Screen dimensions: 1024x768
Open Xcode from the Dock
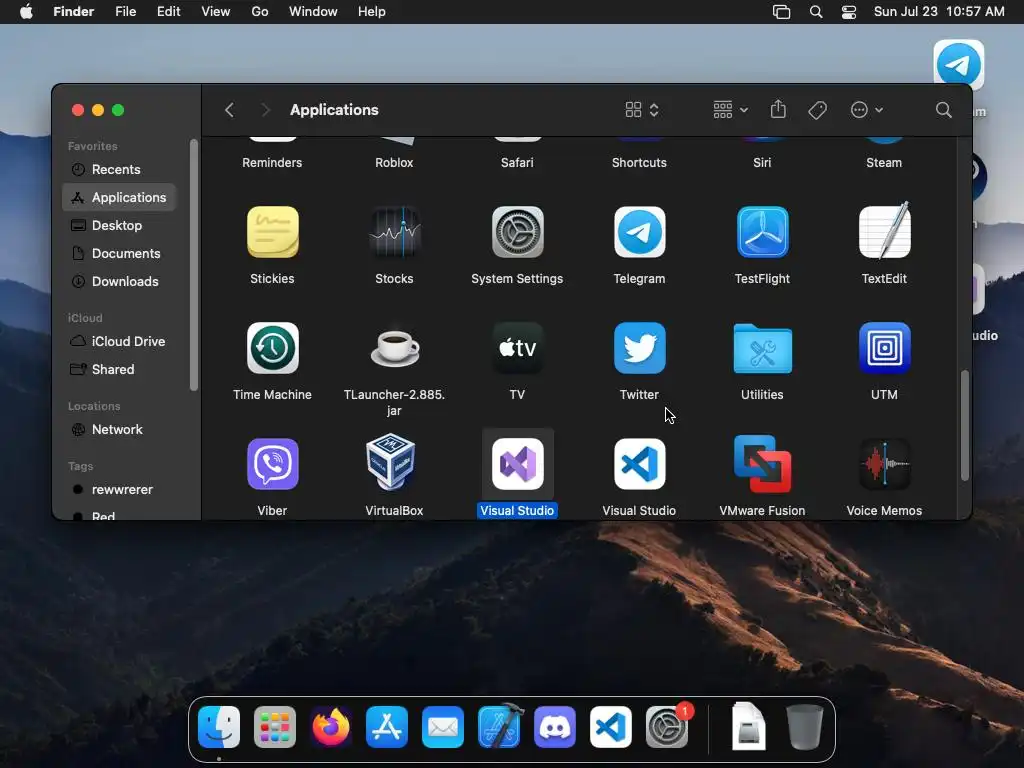(500, 726)
